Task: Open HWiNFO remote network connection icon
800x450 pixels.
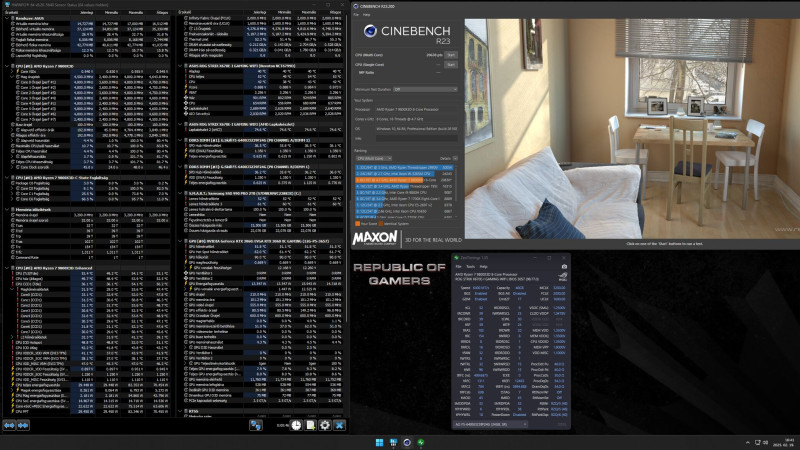Action: point(256,425)
